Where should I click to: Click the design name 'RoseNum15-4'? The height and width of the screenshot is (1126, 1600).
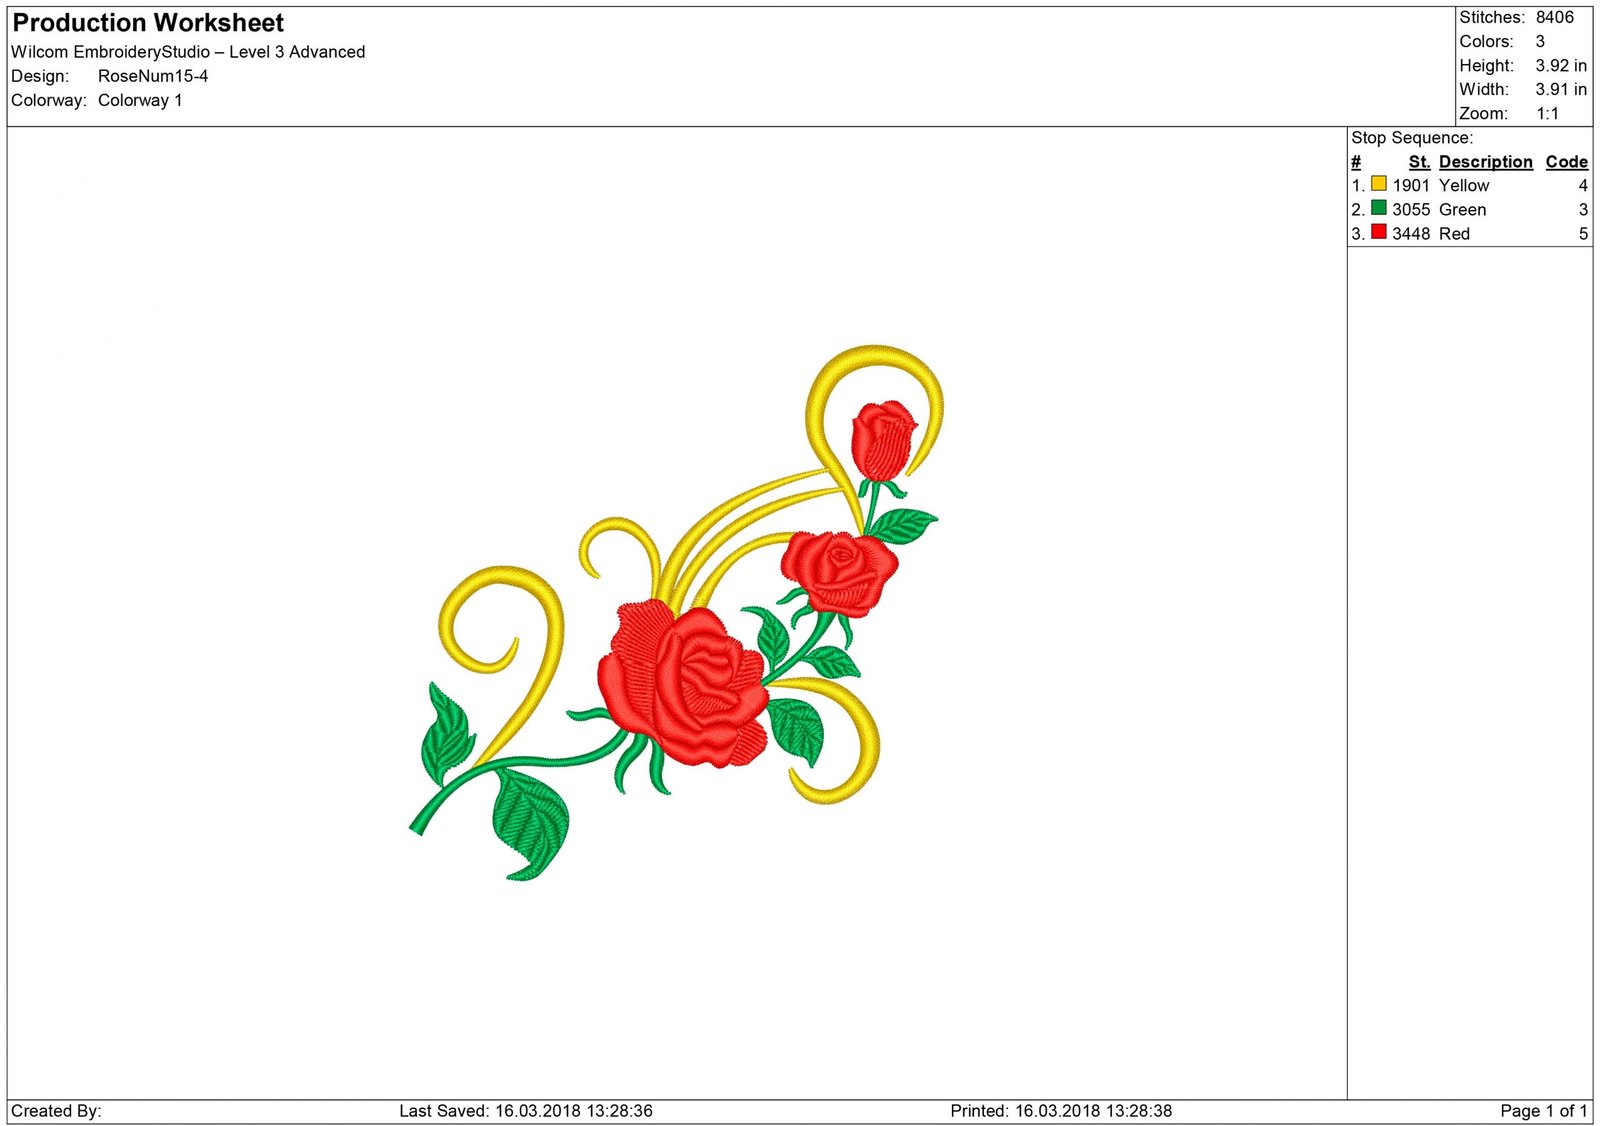[x=153, y=76]
